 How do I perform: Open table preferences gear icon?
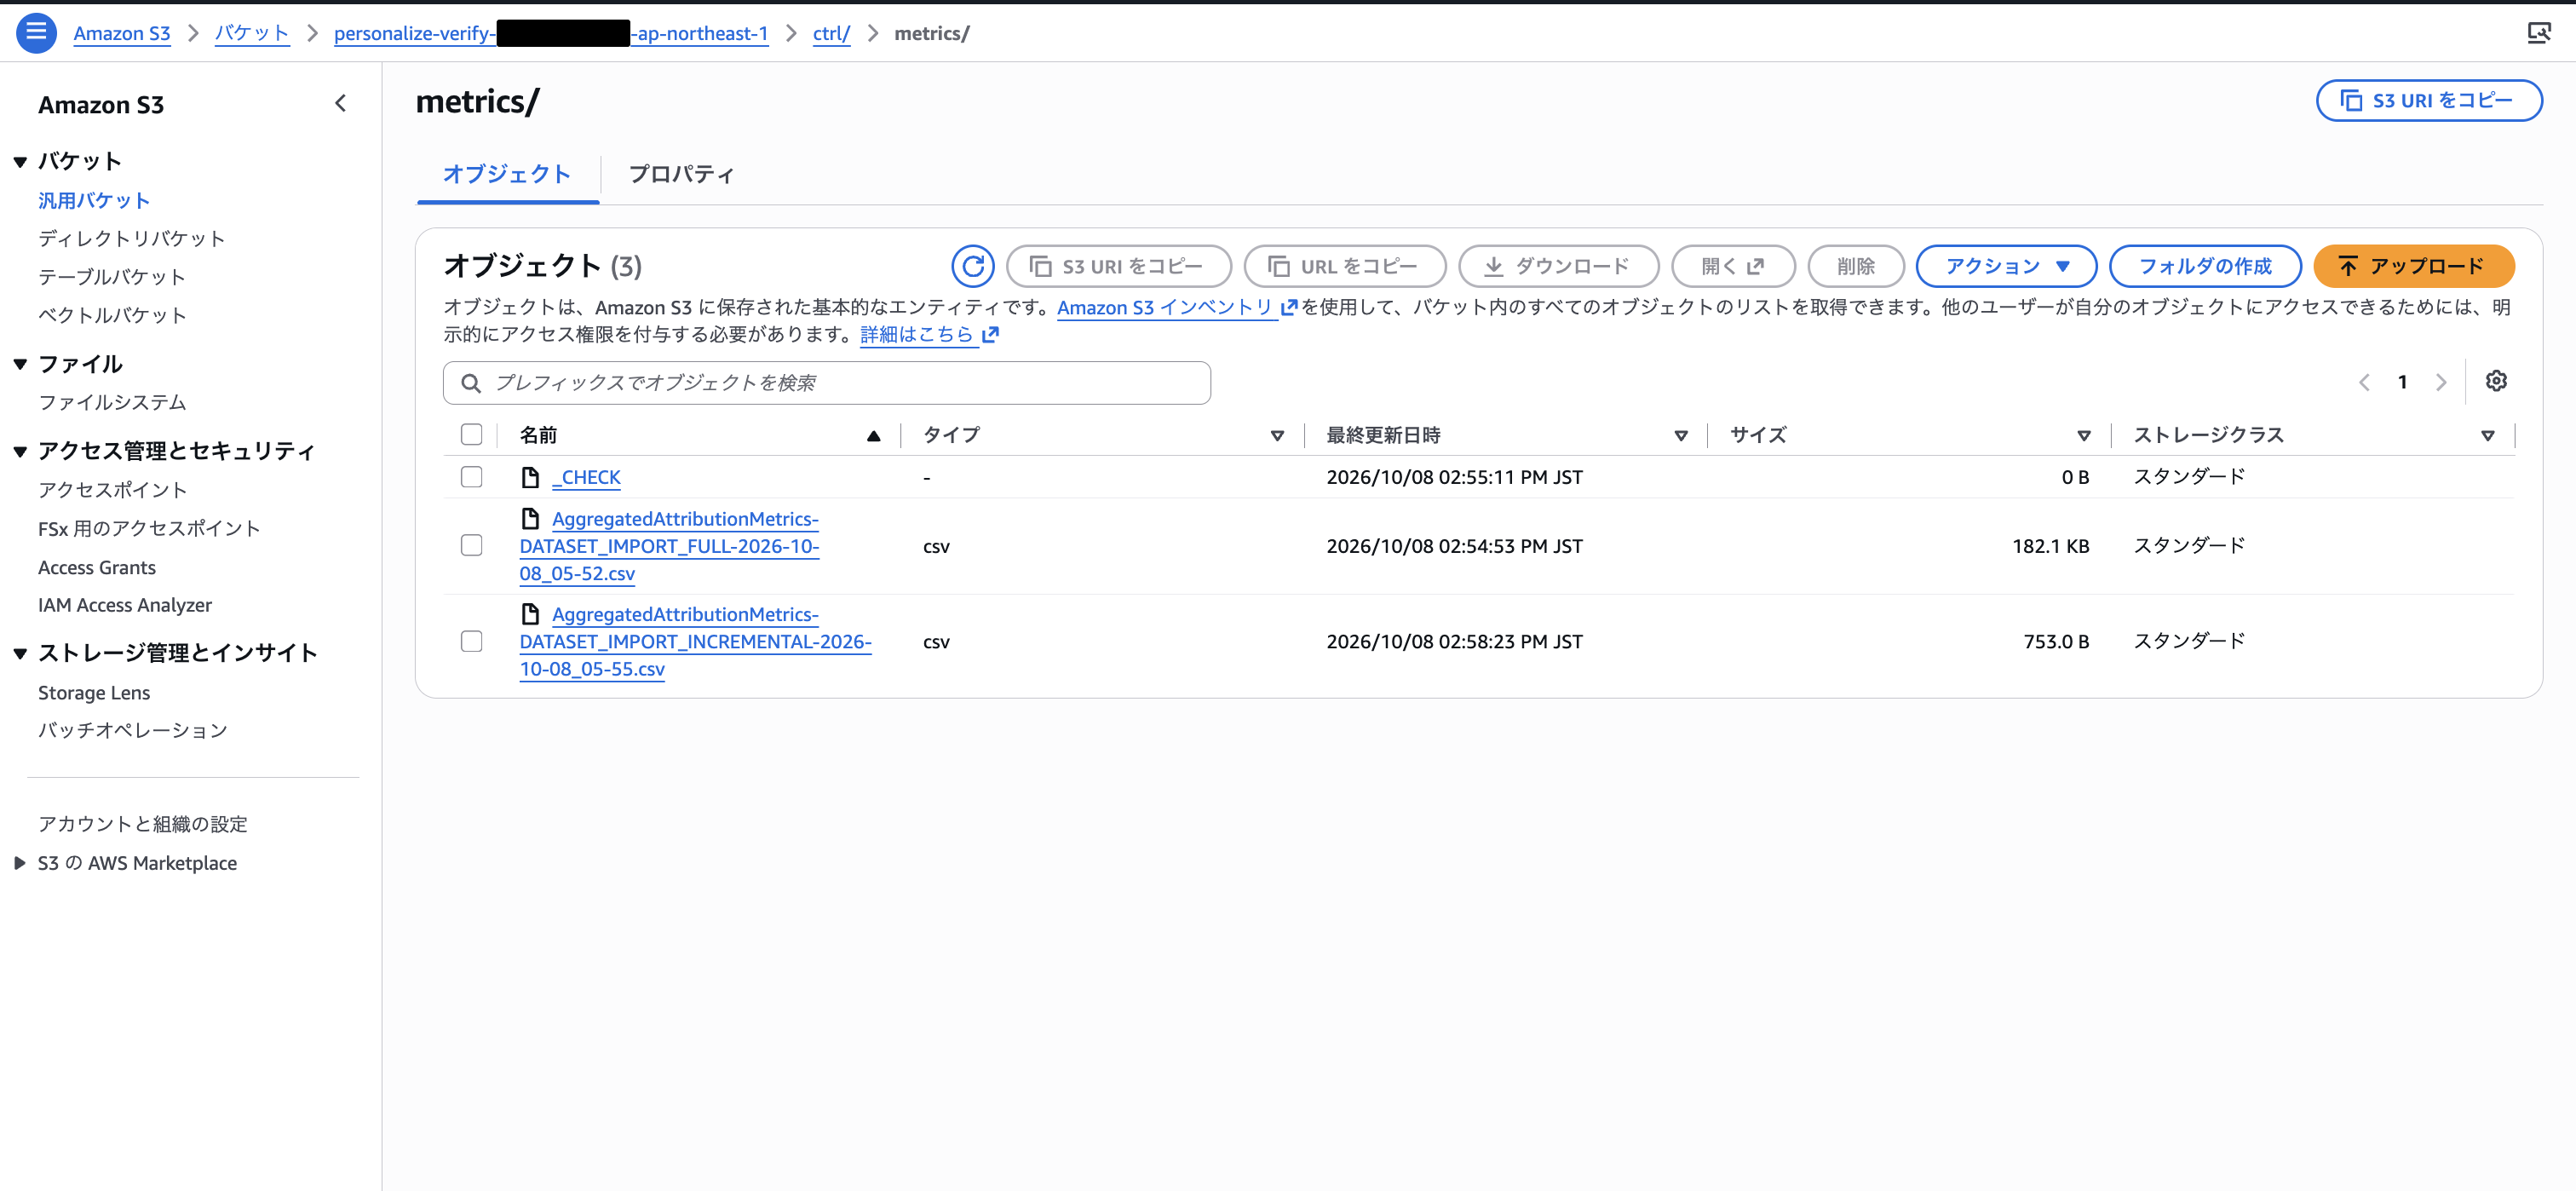[x=2496, y=381]
